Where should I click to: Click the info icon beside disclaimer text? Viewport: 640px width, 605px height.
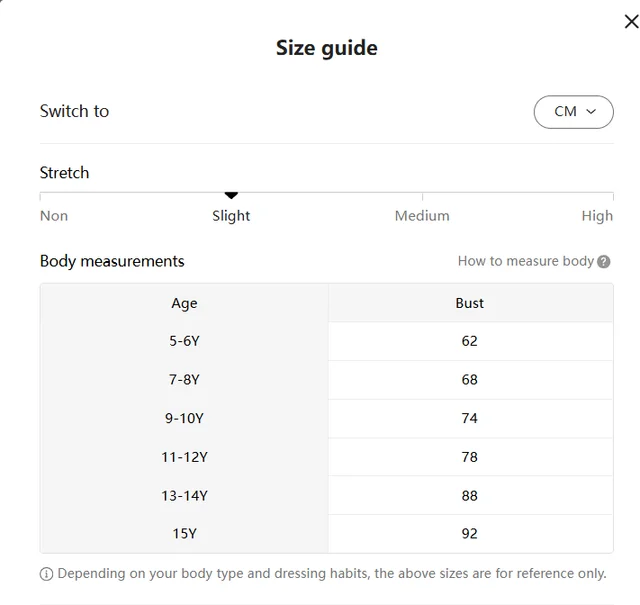tap(46, 574)
